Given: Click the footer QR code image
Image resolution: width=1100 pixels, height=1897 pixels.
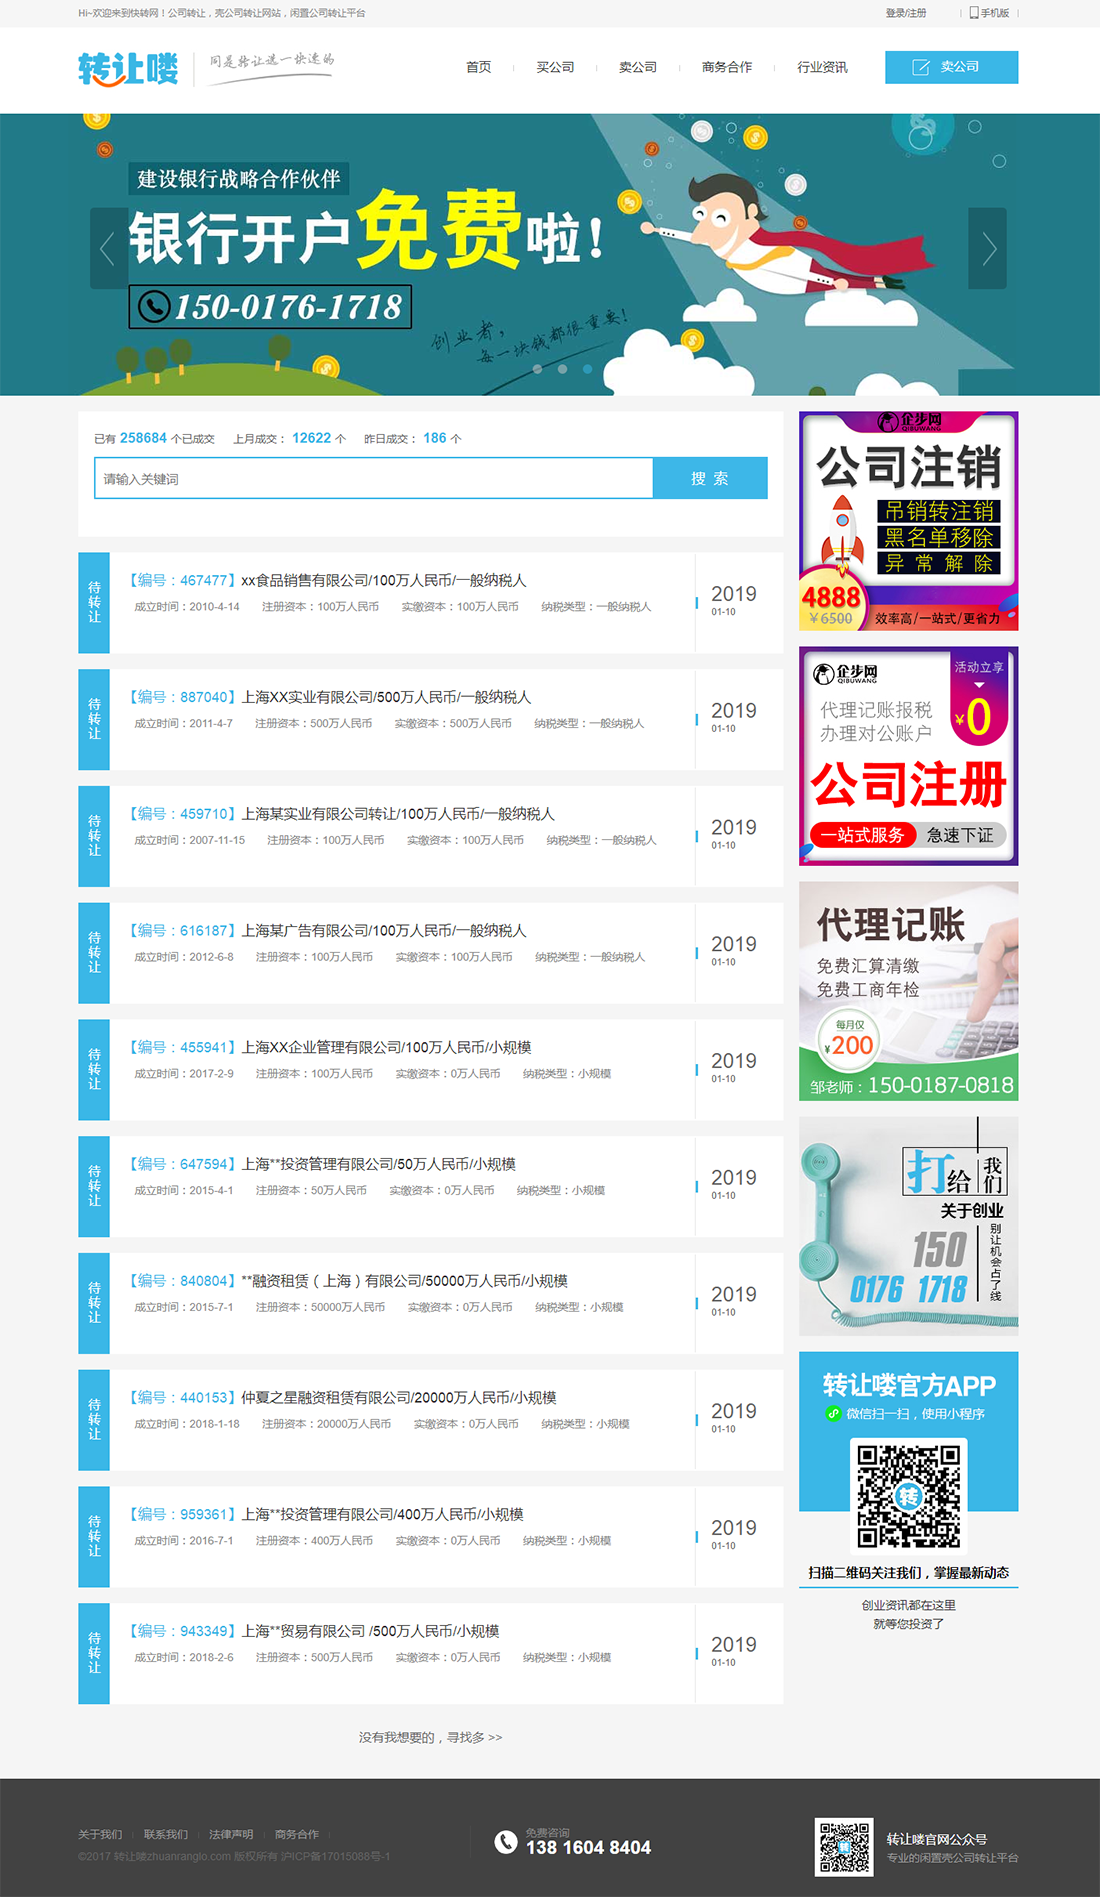Looking at the screenshot, I should (844, 1846).
